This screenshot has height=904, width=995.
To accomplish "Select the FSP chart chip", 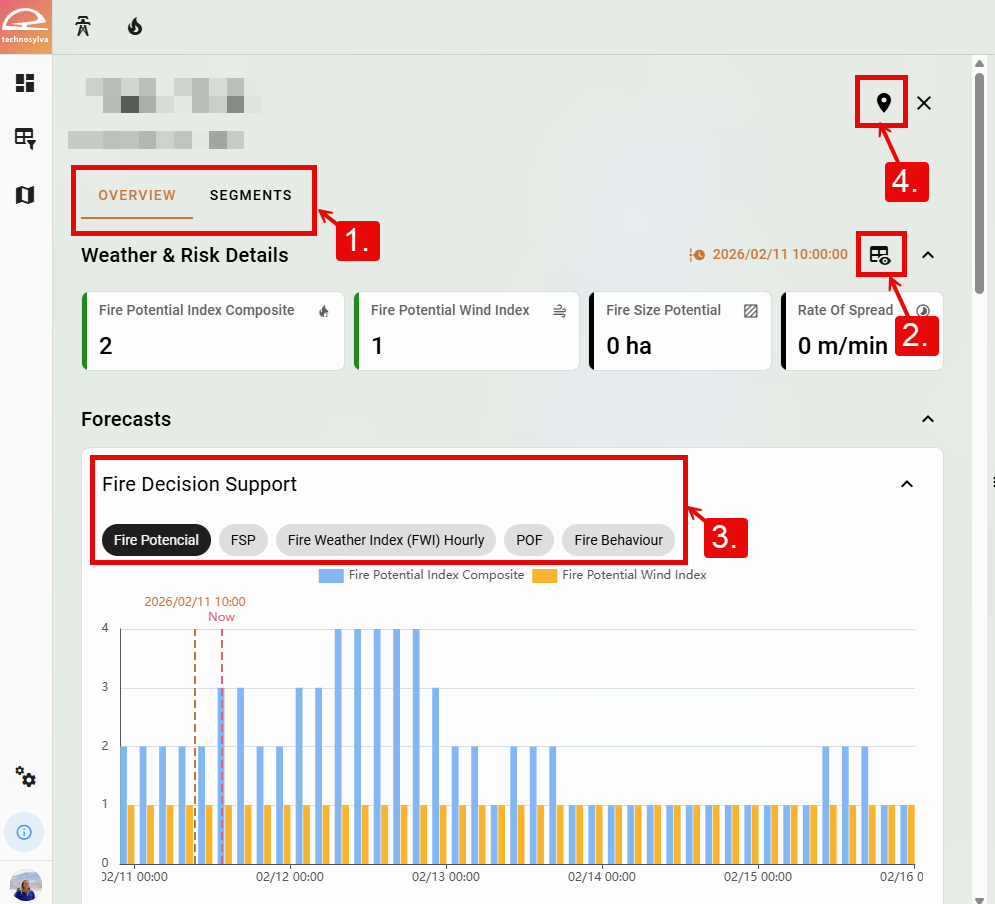I will pyautogui.click(x=243, y=540).
